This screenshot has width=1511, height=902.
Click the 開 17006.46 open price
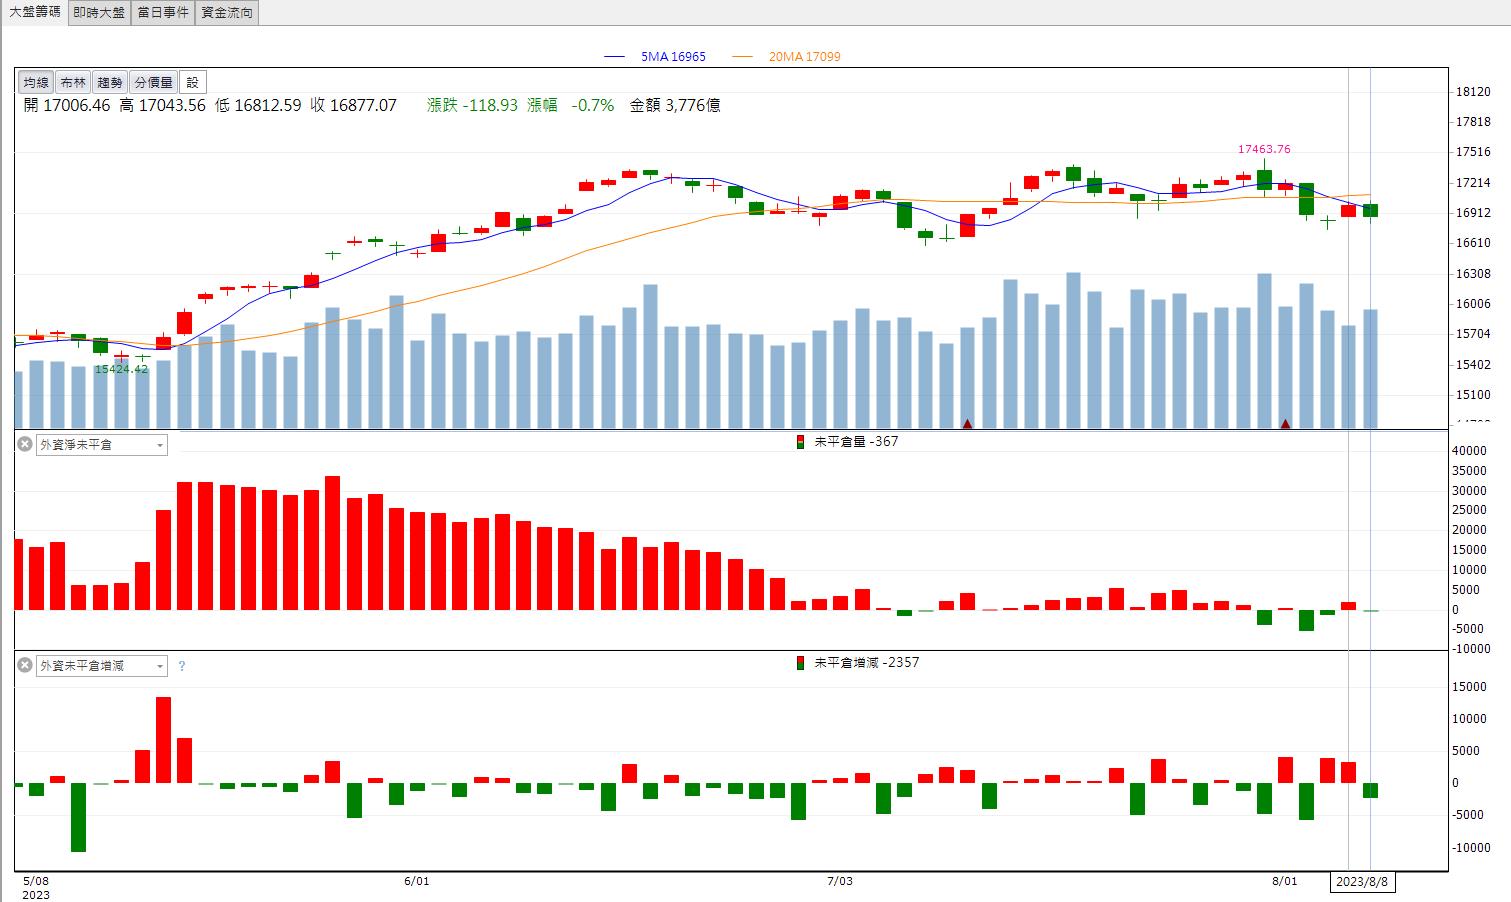(x=66, y=105)
